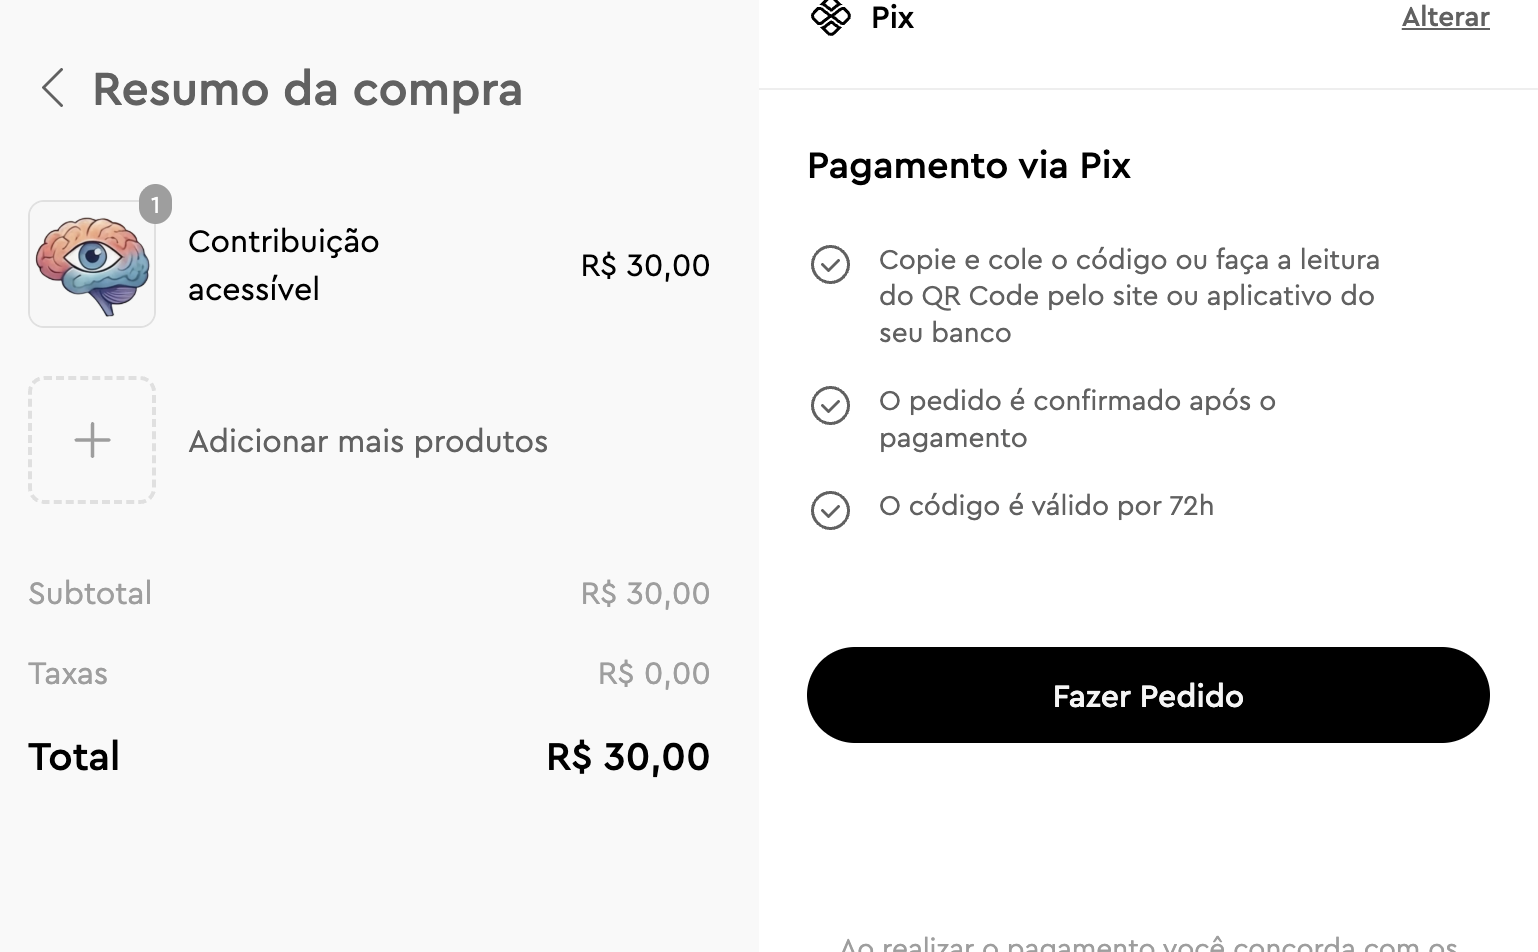Click the product price next to Contribuição acessível
The image size is (1538, 952).
click(645, 266)
